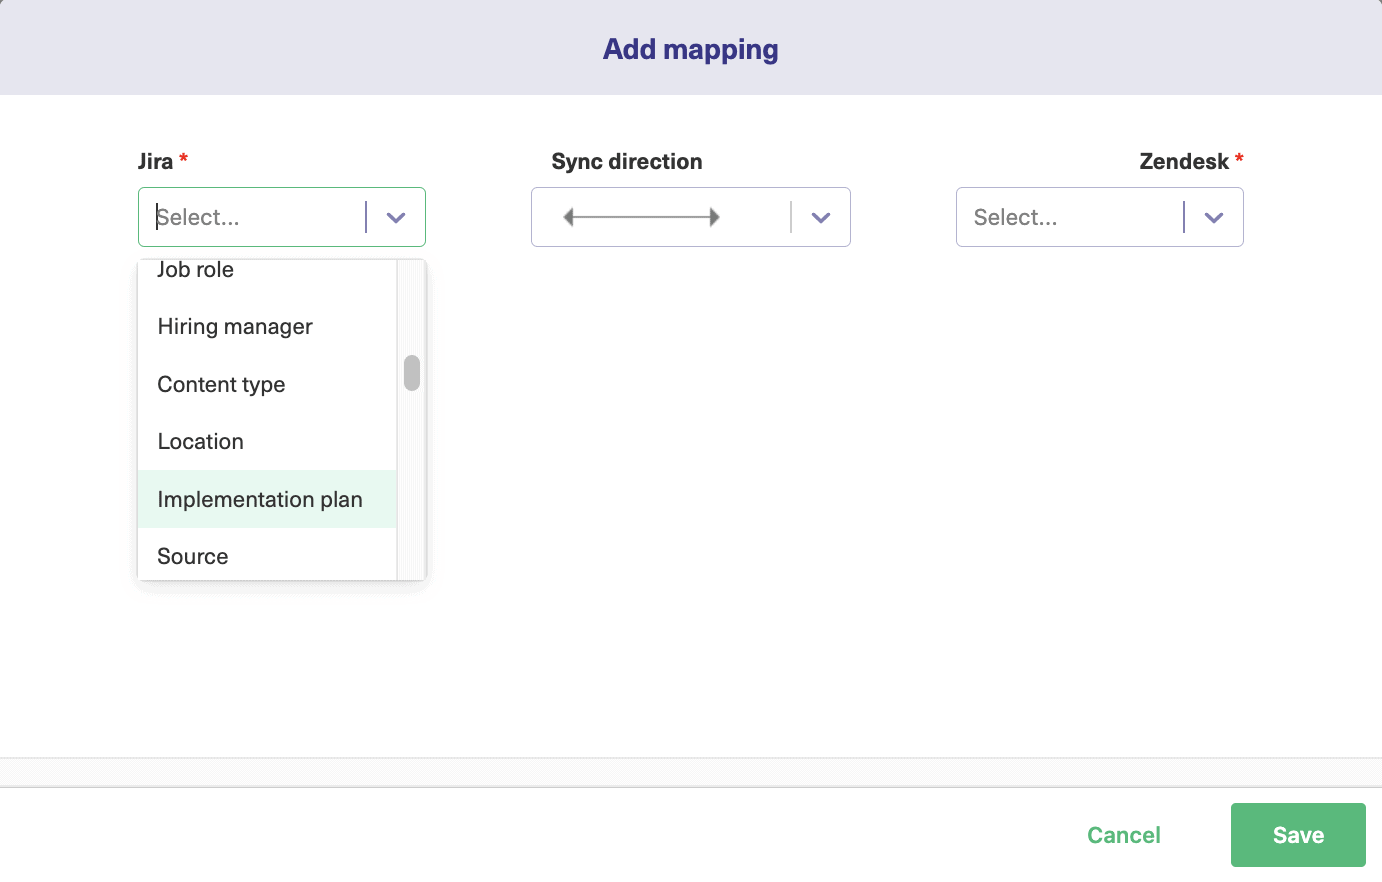Screen dimensions: 1382x882
Task: Click the dropdown list scrollbar thumb
Action: pos(411,372)
